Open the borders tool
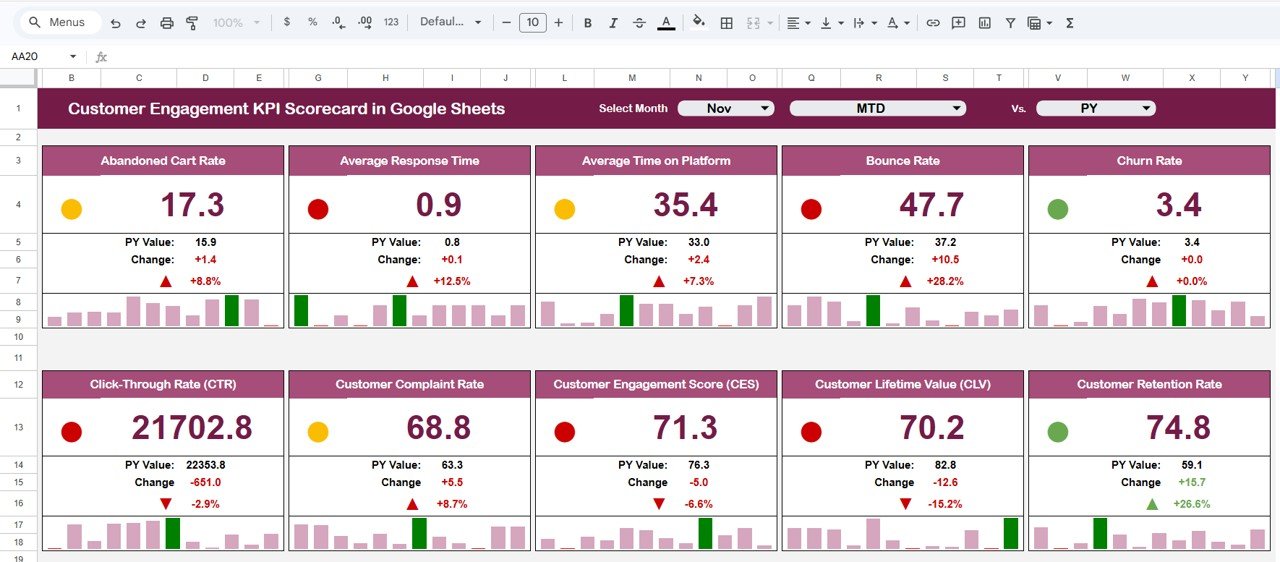The width and height of the screenshot is (1280, 562). [x=727, y=22]
